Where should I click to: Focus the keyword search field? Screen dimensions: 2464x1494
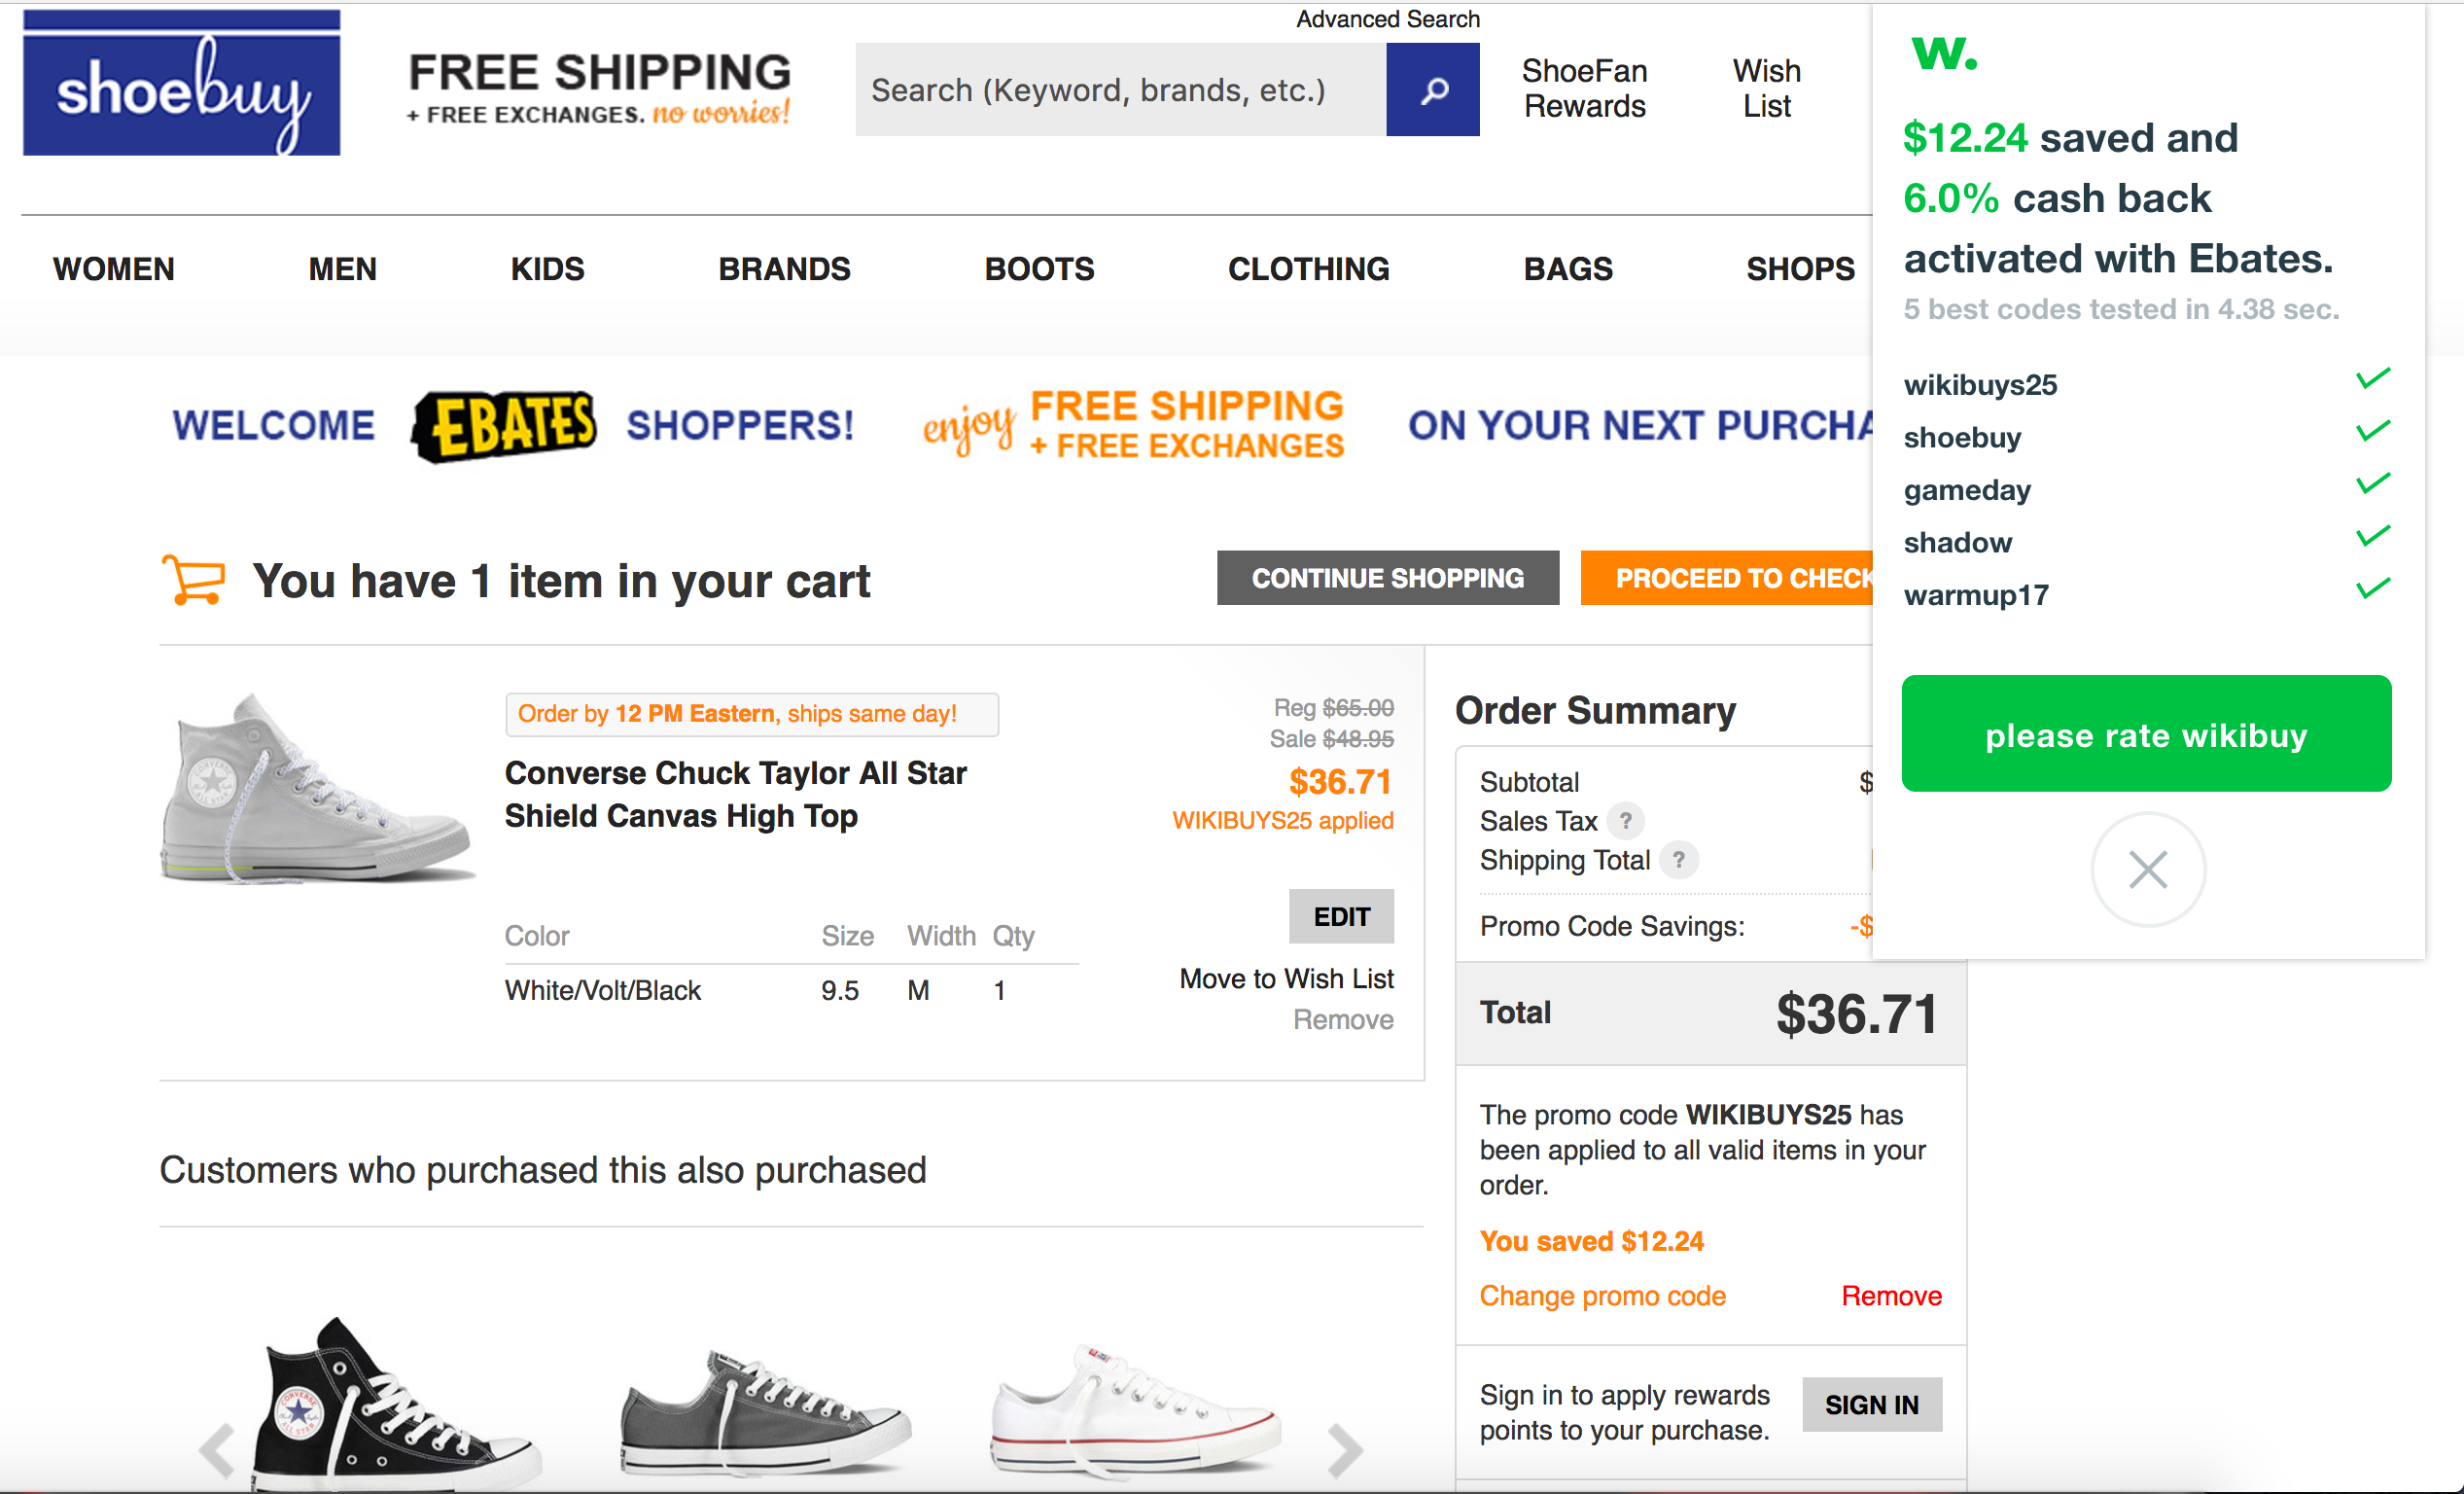(x=1120, y=90)
